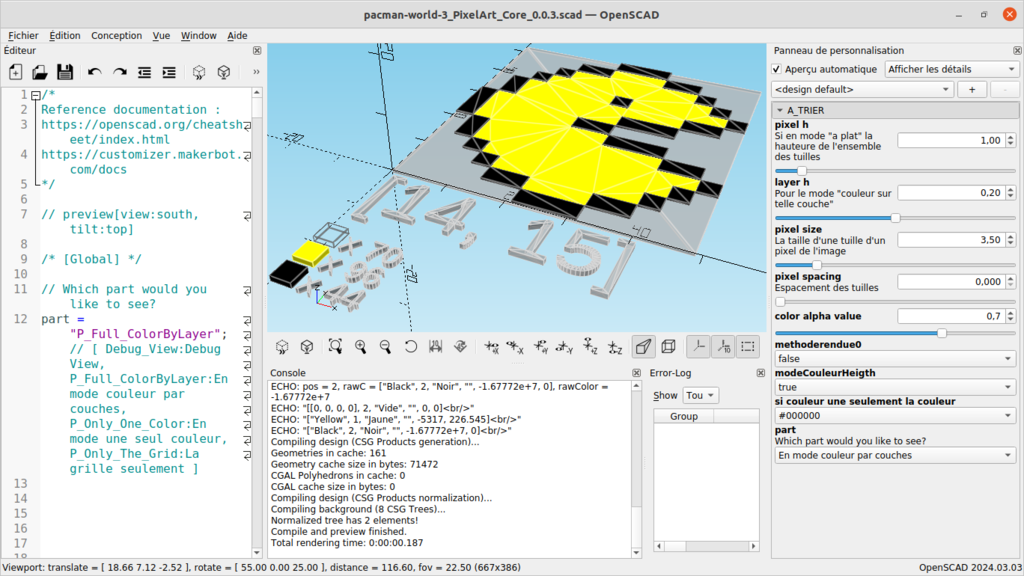
Task: Toggle Show Scale Markers on axes
Action: click(724, 347)
